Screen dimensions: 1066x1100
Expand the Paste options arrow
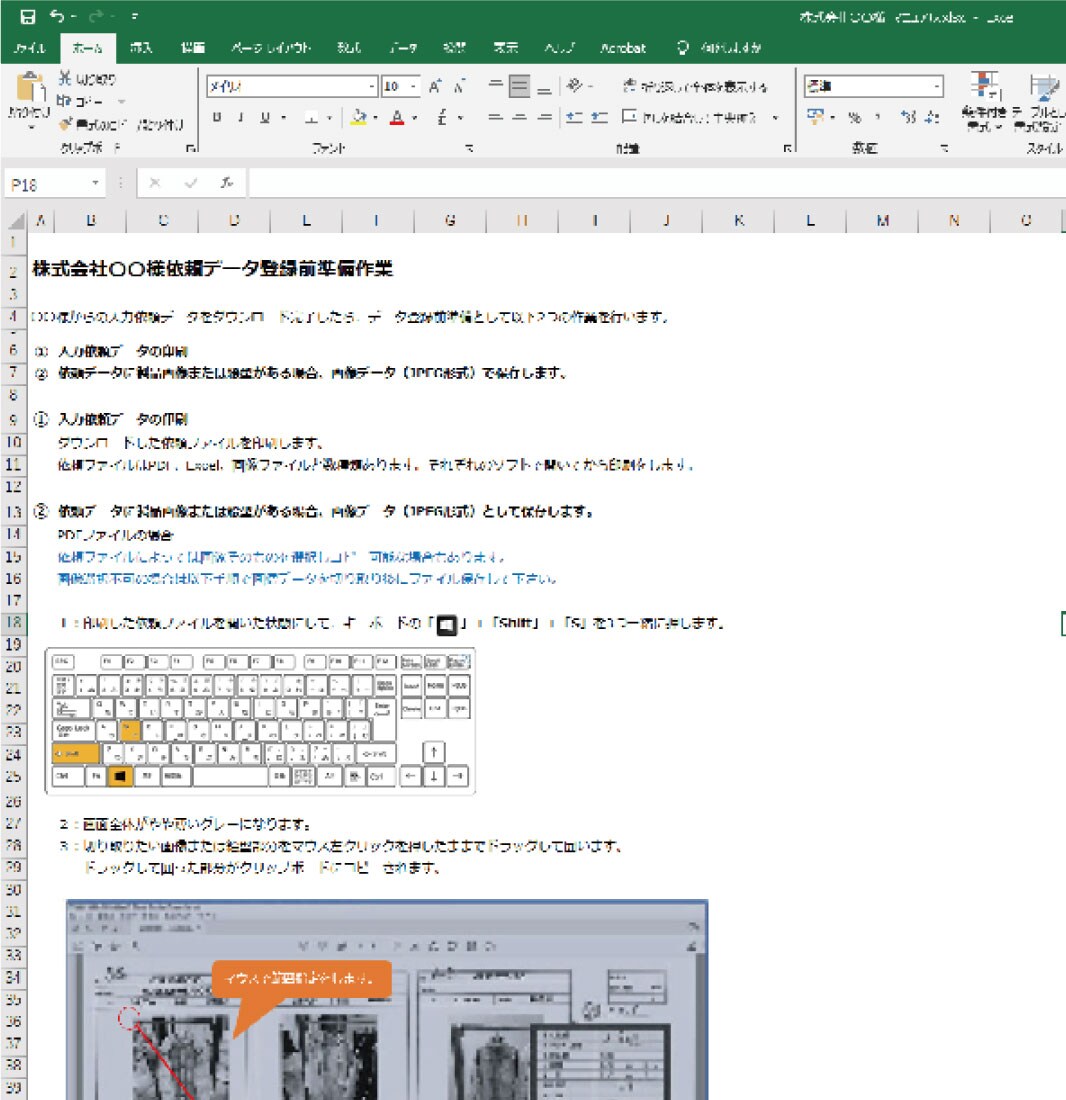click(x=30, y=128)
